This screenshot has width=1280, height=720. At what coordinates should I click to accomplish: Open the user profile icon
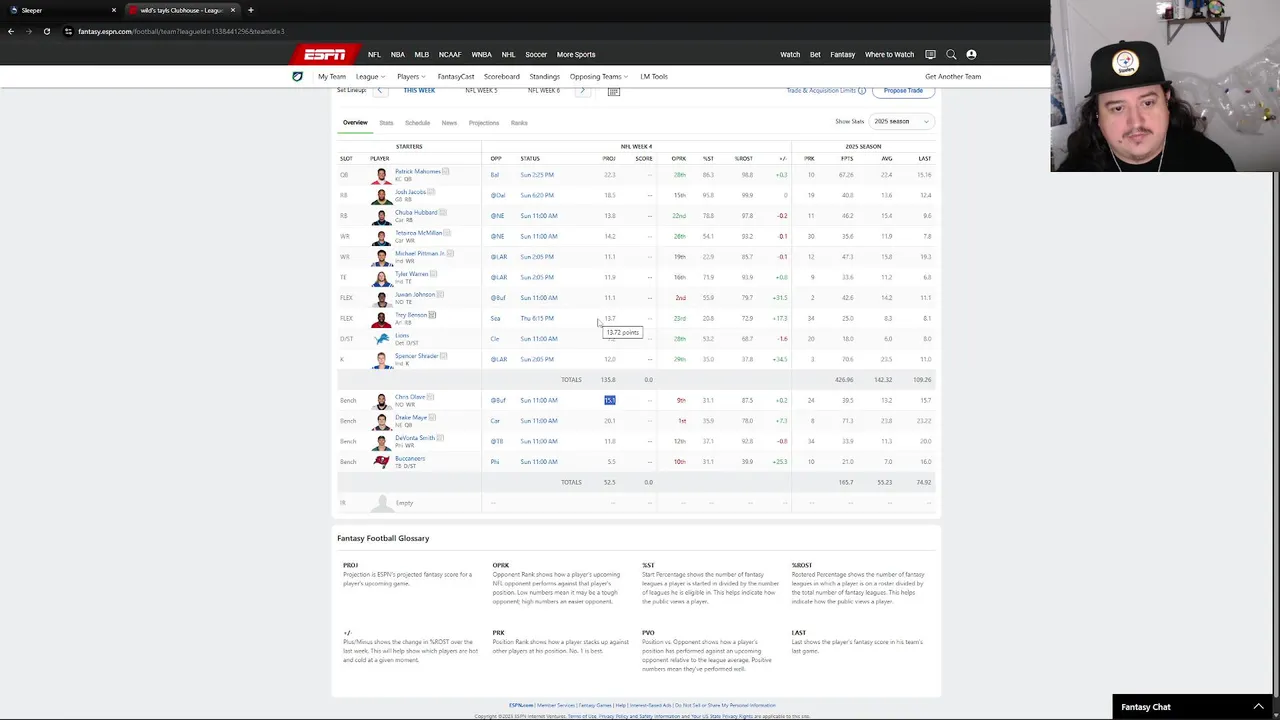[971, 55]
